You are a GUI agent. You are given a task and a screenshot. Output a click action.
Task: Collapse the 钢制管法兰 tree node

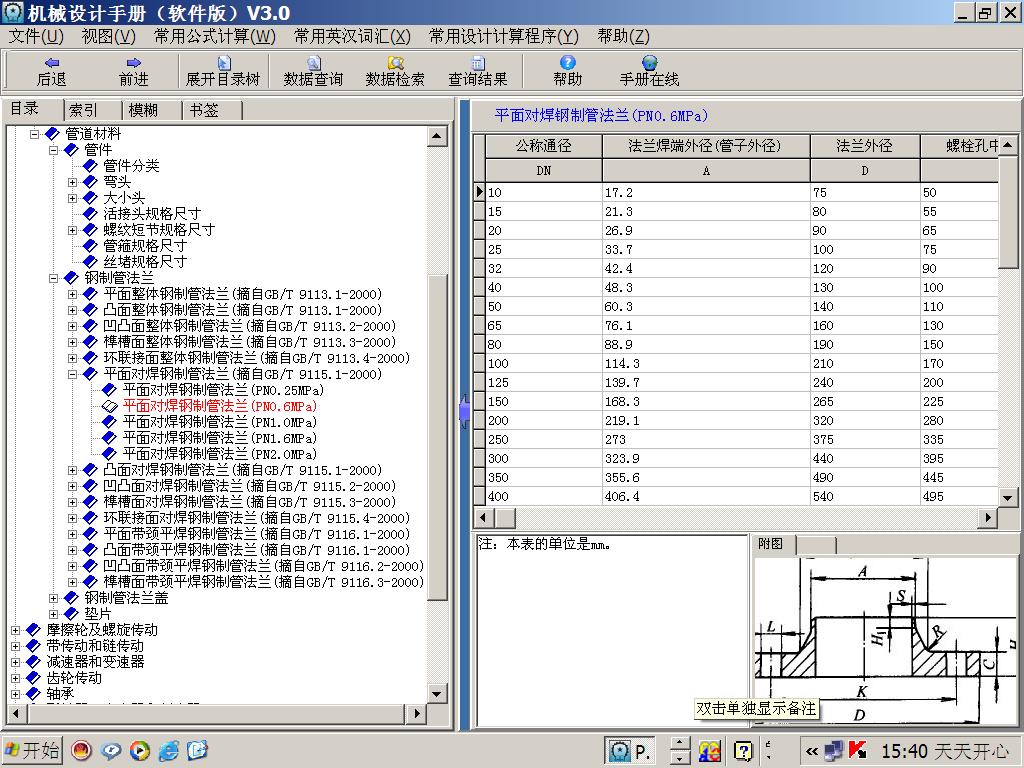54,278
